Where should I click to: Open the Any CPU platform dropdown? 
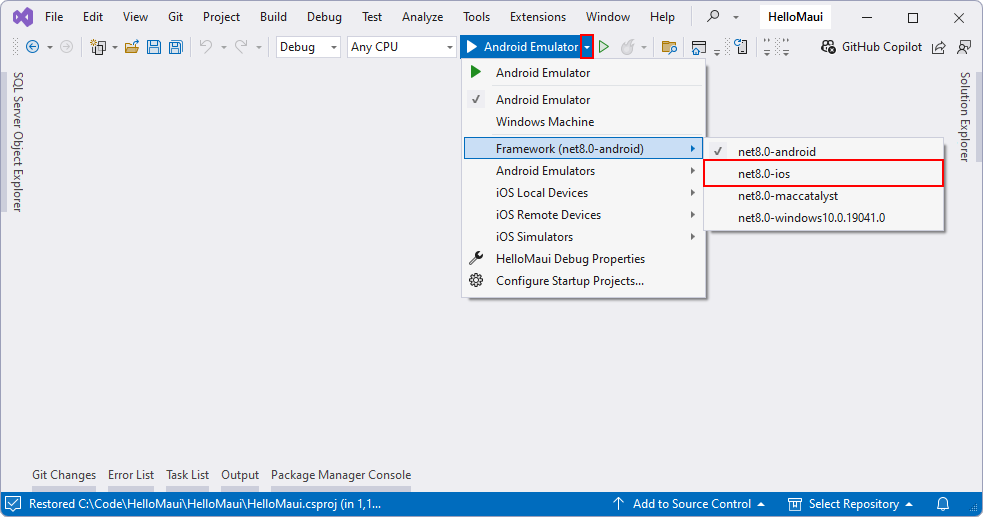pos(402,47)
